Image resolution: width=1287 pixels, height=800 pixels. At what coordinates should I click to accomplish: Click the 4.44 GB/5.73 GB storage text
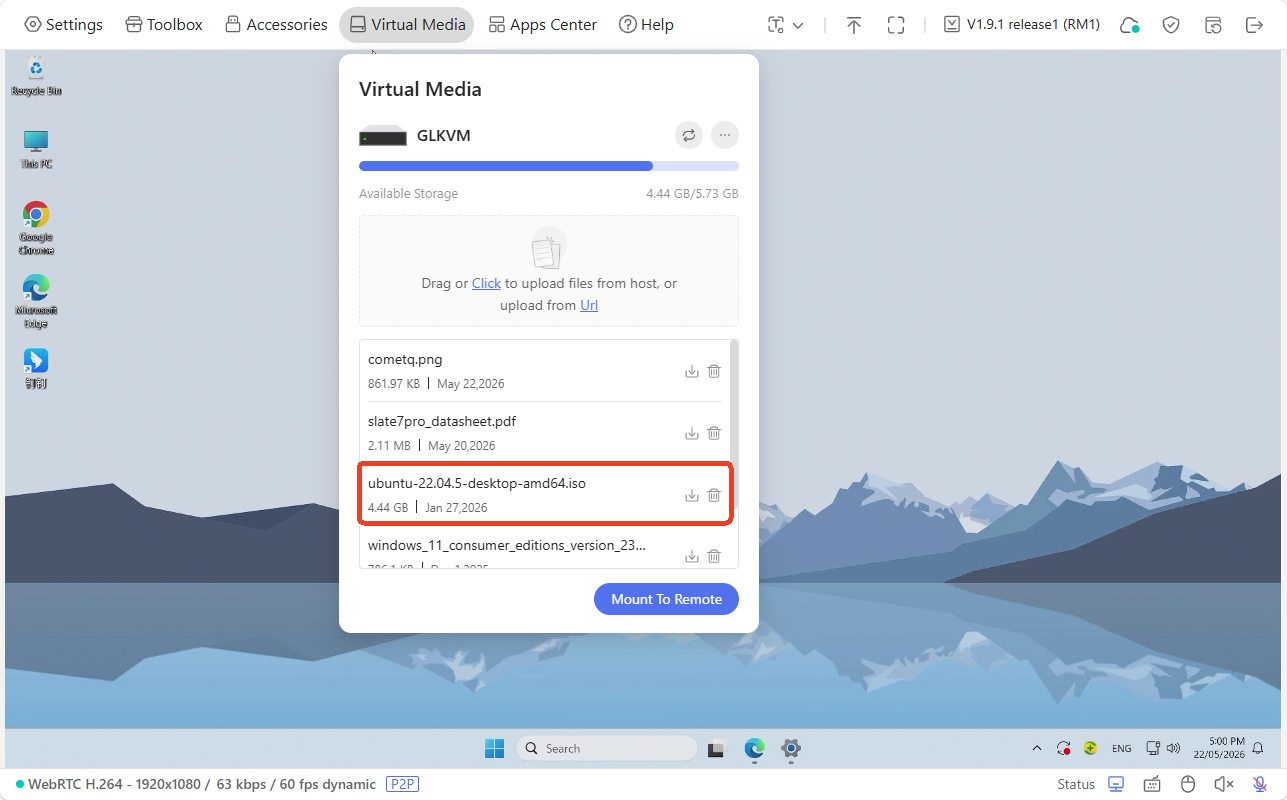click(x=692, y=194)
